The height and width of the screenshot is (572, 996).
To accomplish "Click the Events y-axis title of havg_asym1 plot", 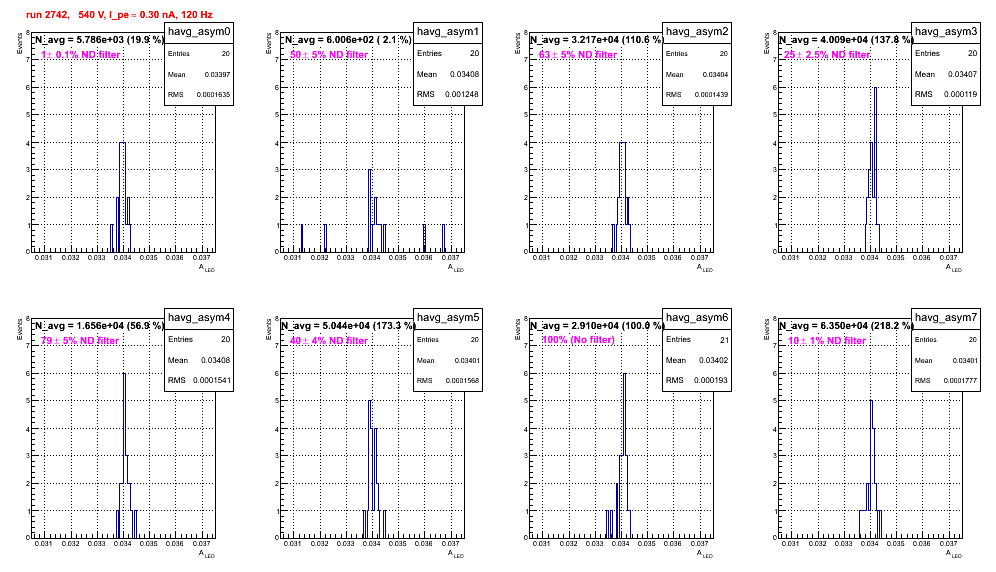I will point(268,43).
